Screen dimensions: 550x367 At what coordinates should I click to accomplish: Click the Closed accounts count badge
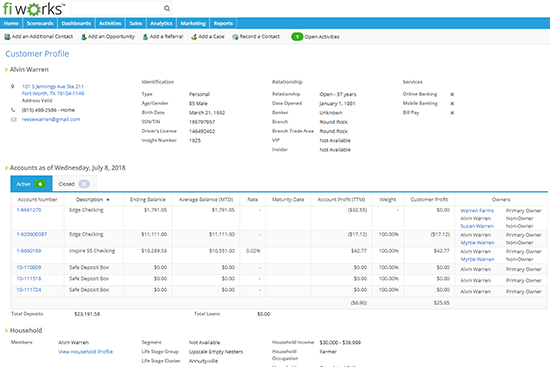coord(84,184)
